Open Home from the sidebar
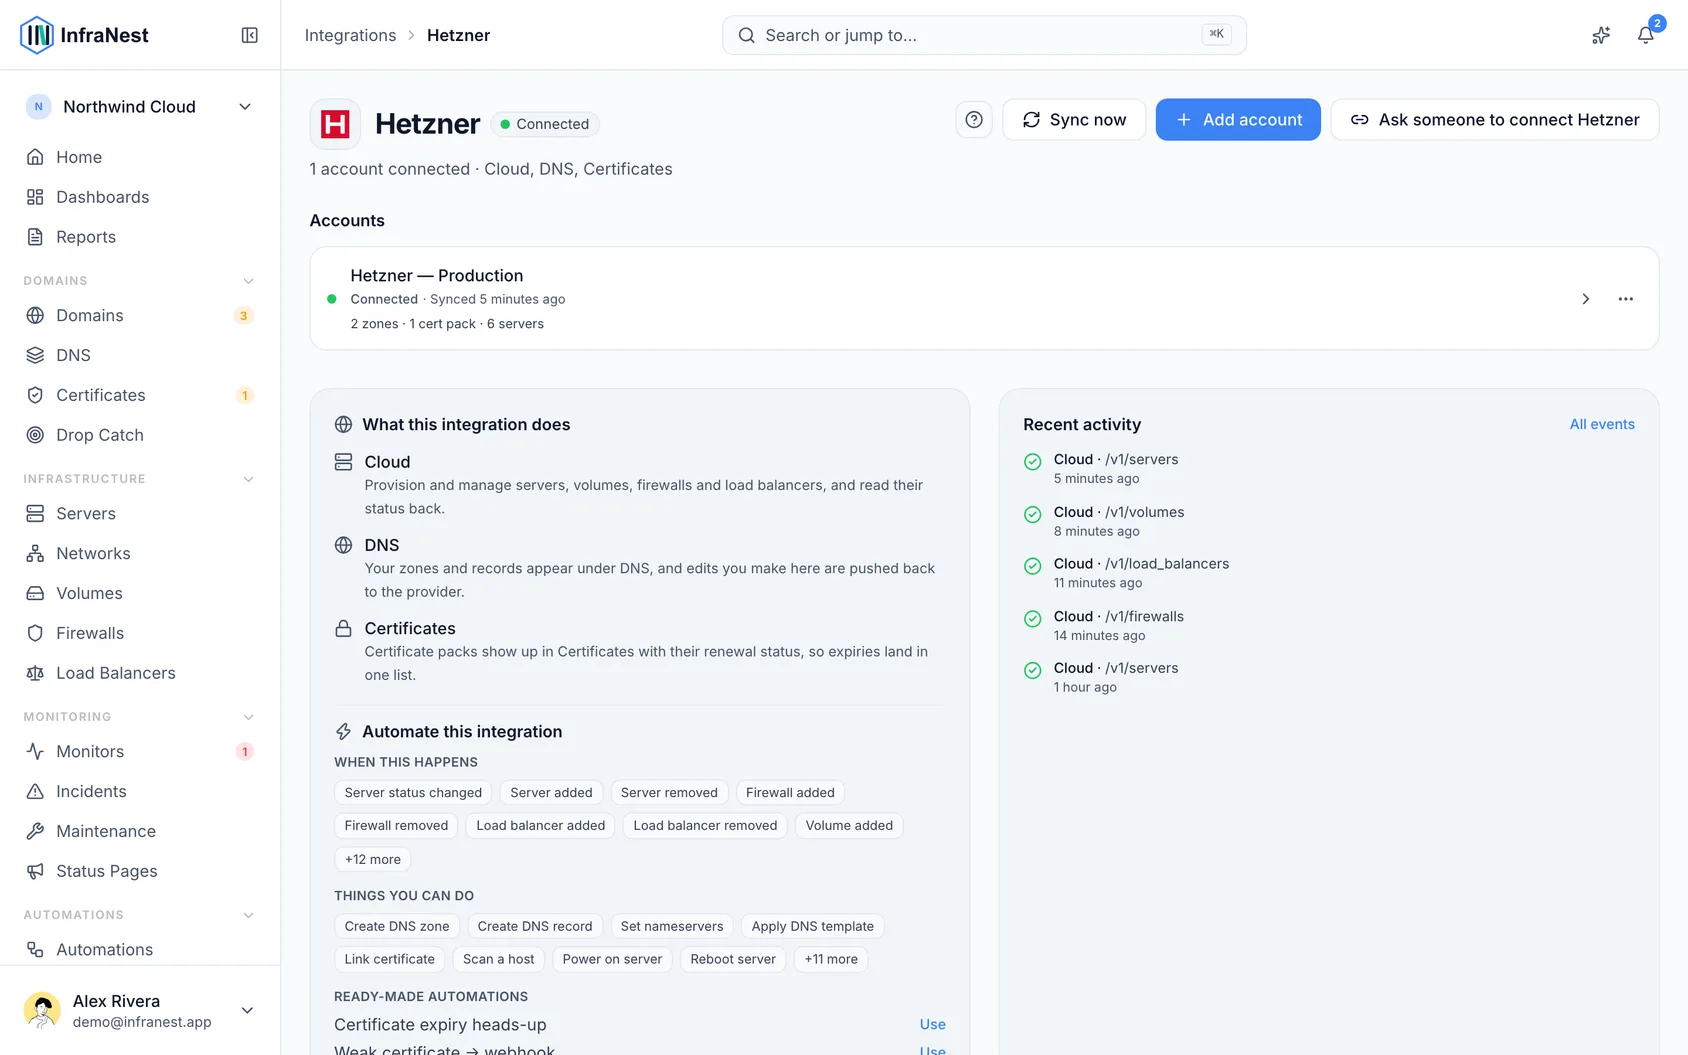 click(140, 157)
